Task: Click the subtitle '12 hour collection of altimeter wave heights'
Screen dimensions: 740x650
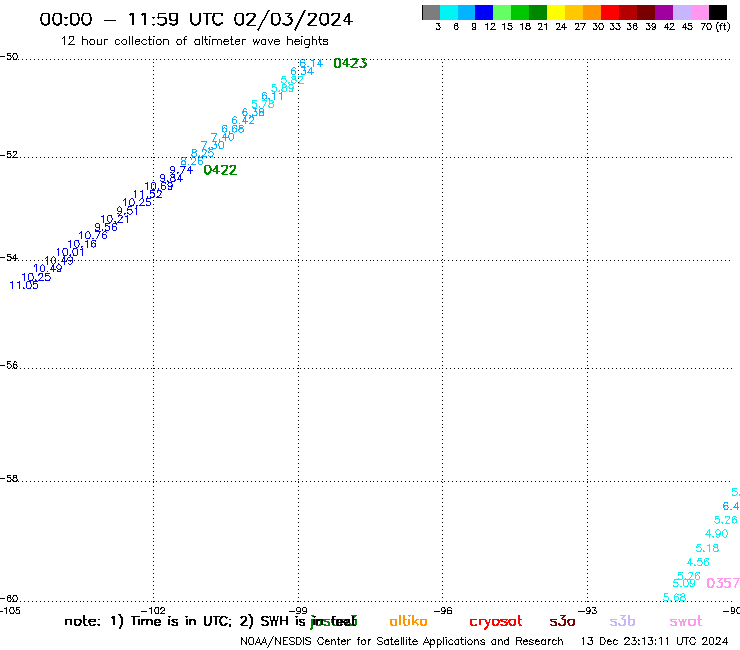Action: tap(194, 41)
